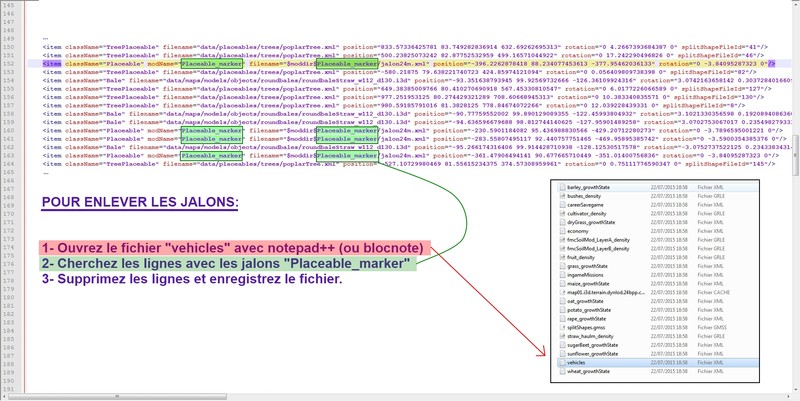
Task: Click highlighted modName "Placeable_marker" on line 152
Action: pyautogui.click(x=211, y=62)
